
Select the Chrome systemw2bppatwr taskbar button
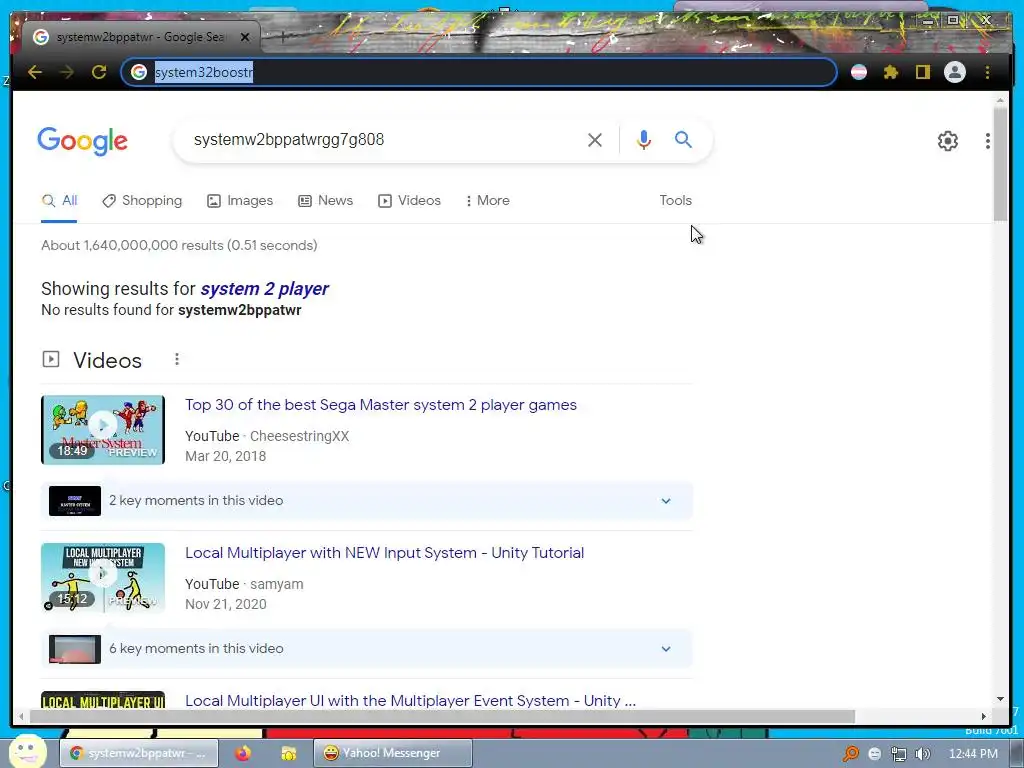tap(139, 753)
